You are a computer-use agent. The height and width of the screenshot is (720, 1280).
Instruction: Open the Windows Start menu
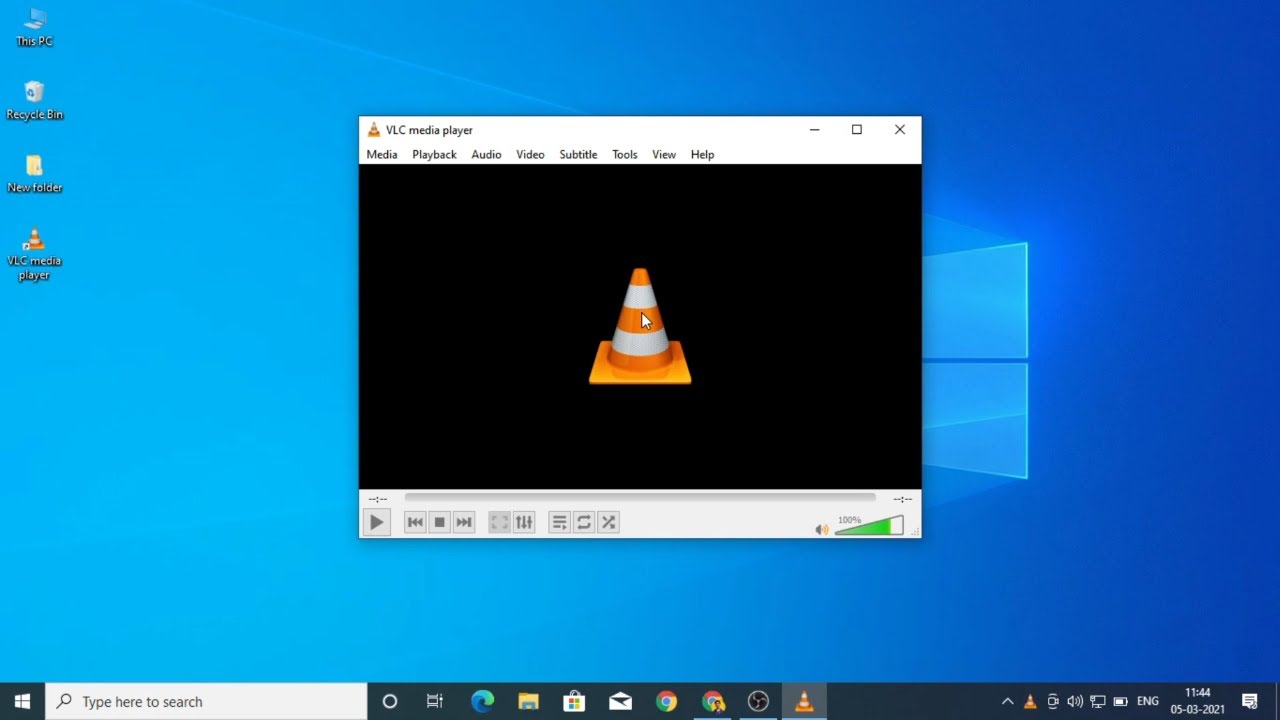(x=22, y=701)
